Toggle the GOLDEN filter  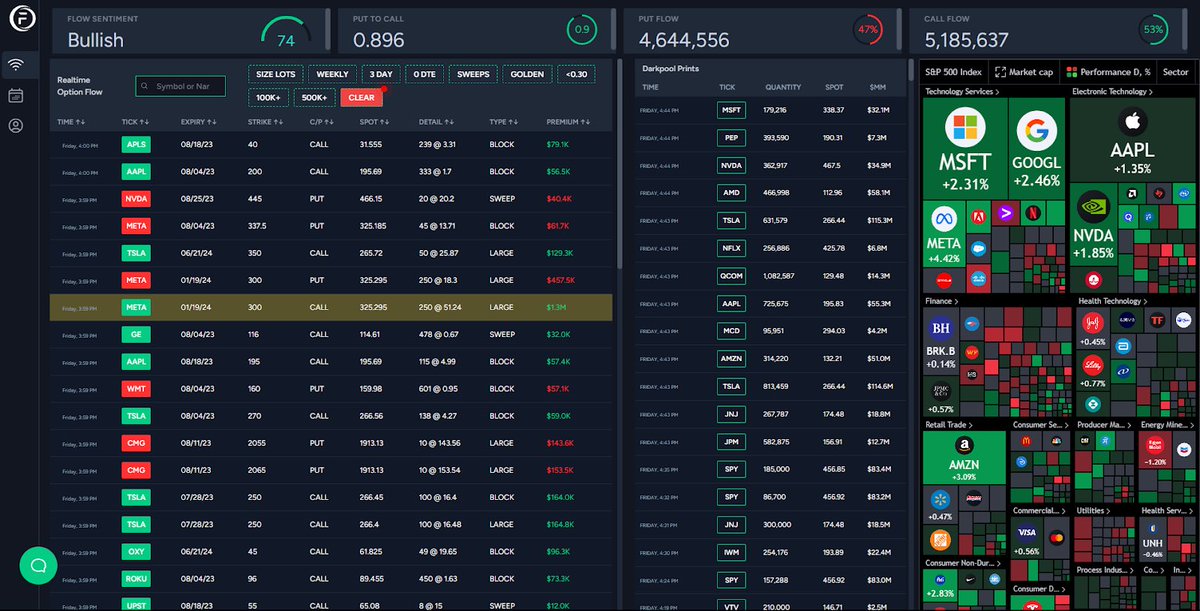pyautogui.click(x=527, y=74)
